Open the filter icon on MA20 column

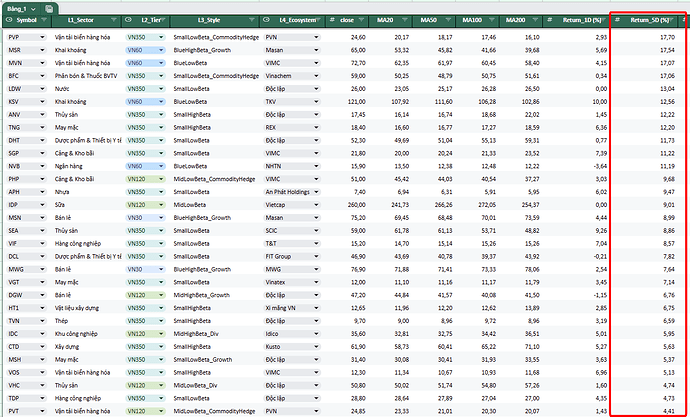coord(404,20)
